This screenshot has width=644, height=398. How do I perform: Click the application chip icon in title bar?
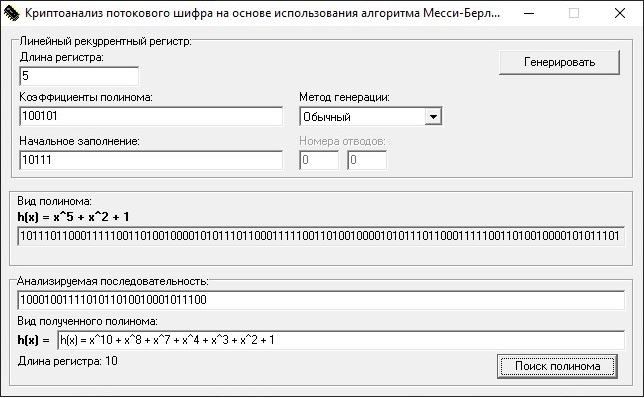point(12,14)
